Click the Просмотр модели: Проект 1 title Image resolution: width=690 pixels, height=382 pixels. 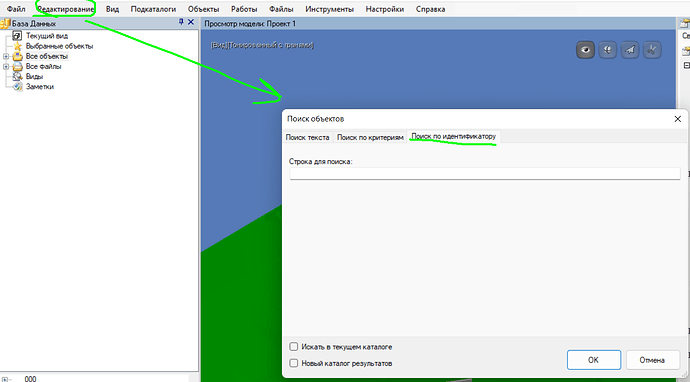[250, 24]
